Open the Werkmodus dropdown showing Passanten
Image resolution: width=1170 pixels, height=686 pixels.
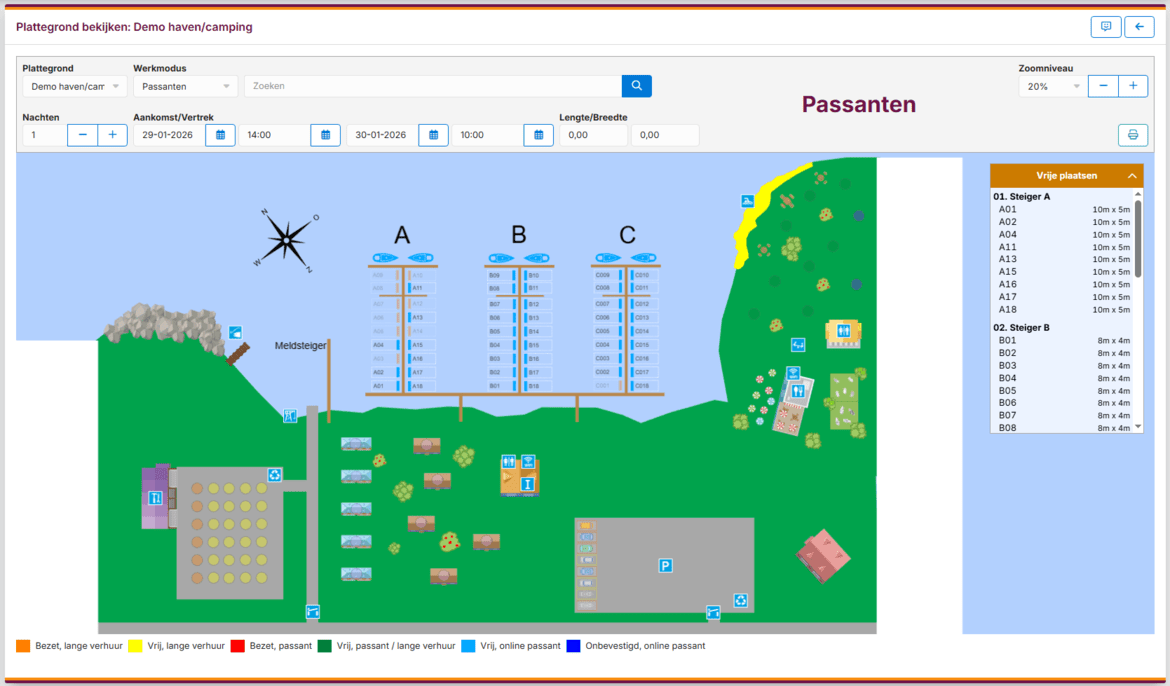coord(185,87)
